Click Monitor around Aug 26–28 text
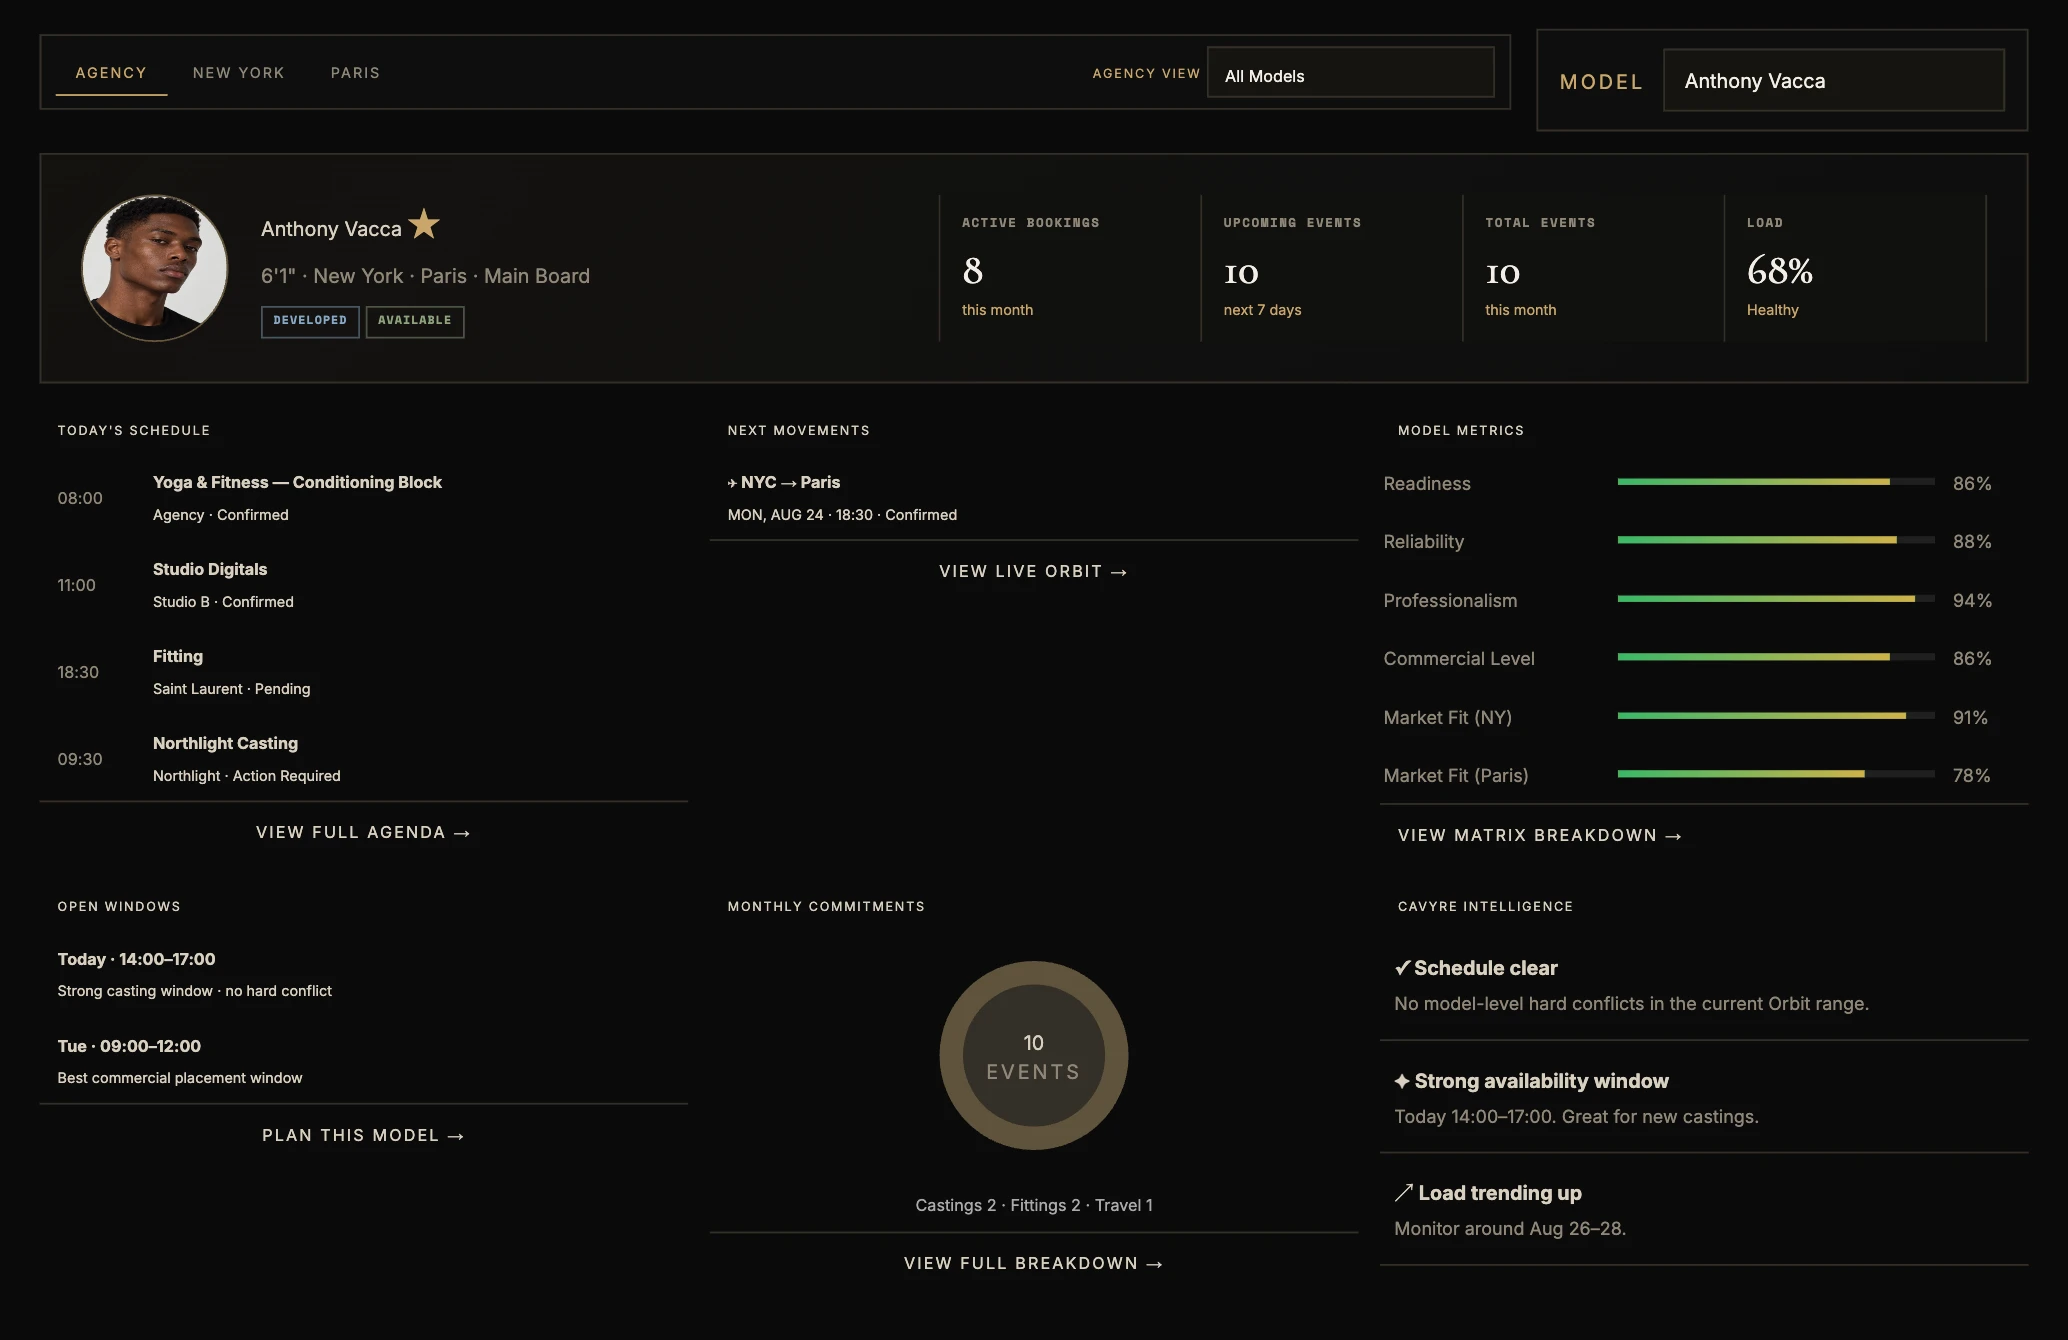 point(1510,1228)
